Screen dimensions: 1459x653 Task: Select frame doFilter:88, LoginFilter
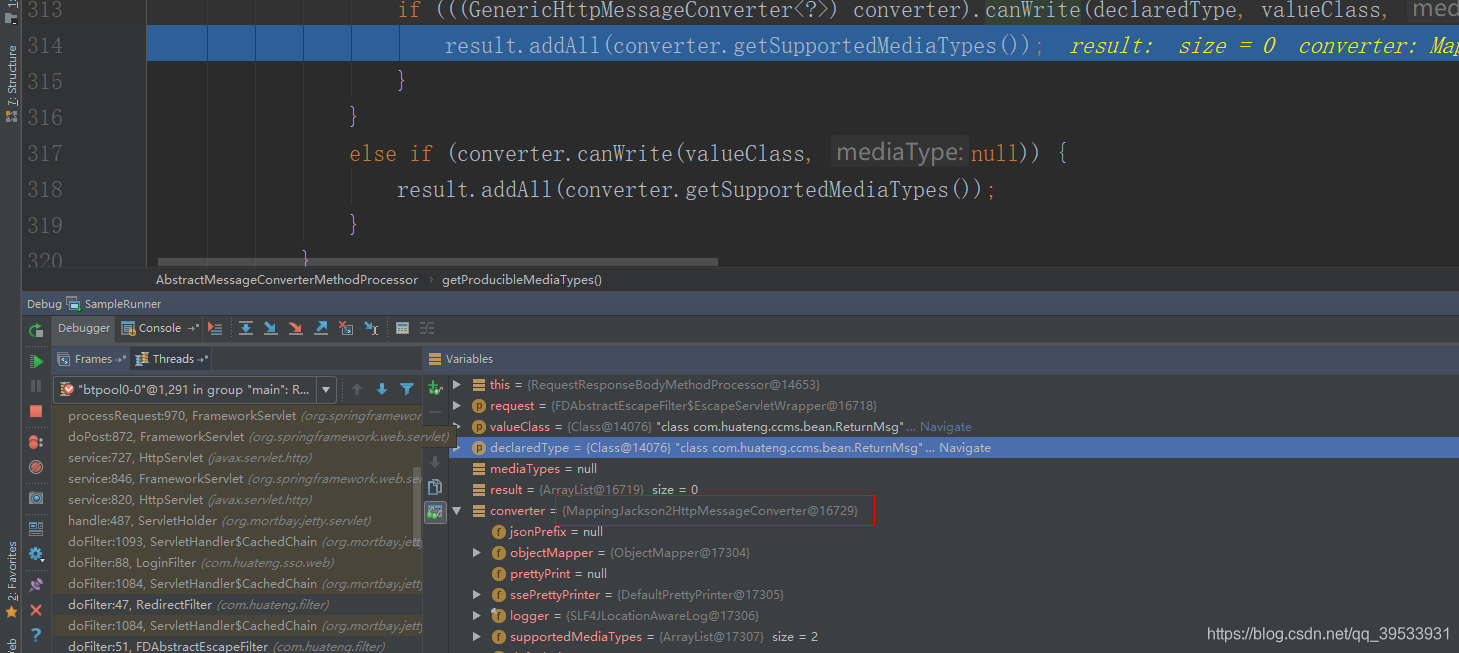[237, 562]
